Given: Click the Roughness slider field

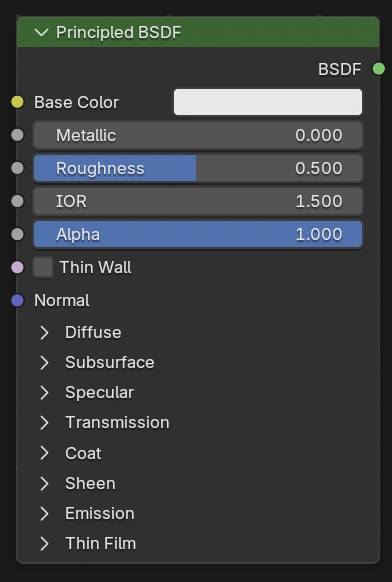Looking at the screenshot, I should pos(198,169).
